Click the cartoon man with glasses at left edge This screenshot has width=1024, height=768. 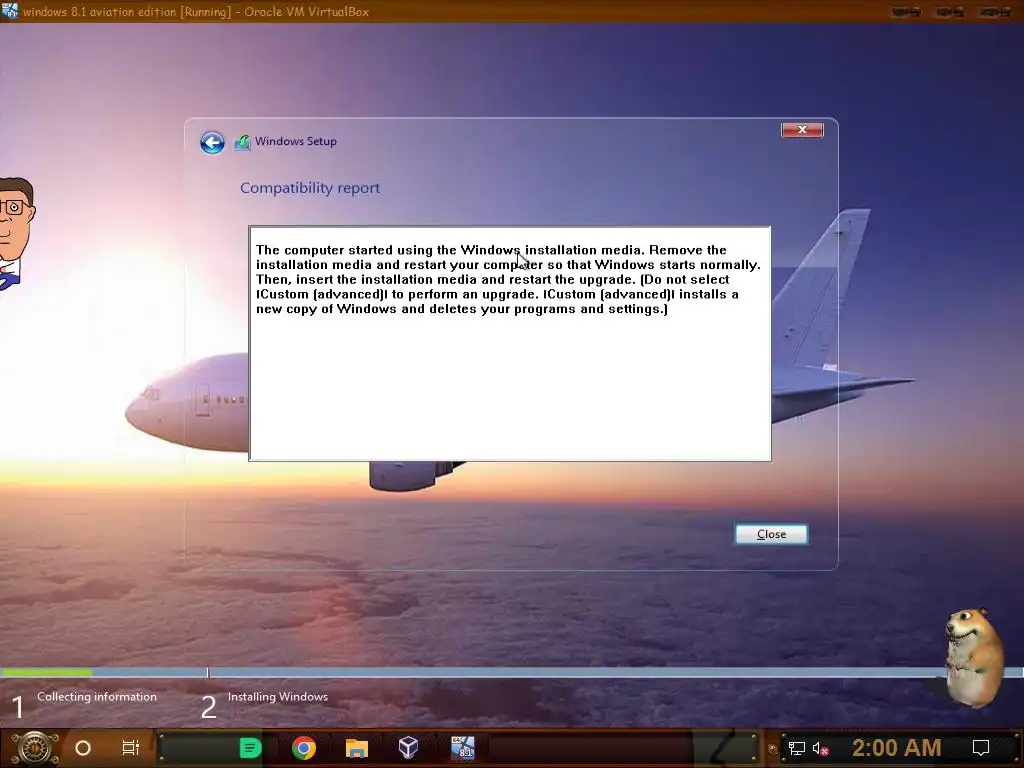coord(16,233)
